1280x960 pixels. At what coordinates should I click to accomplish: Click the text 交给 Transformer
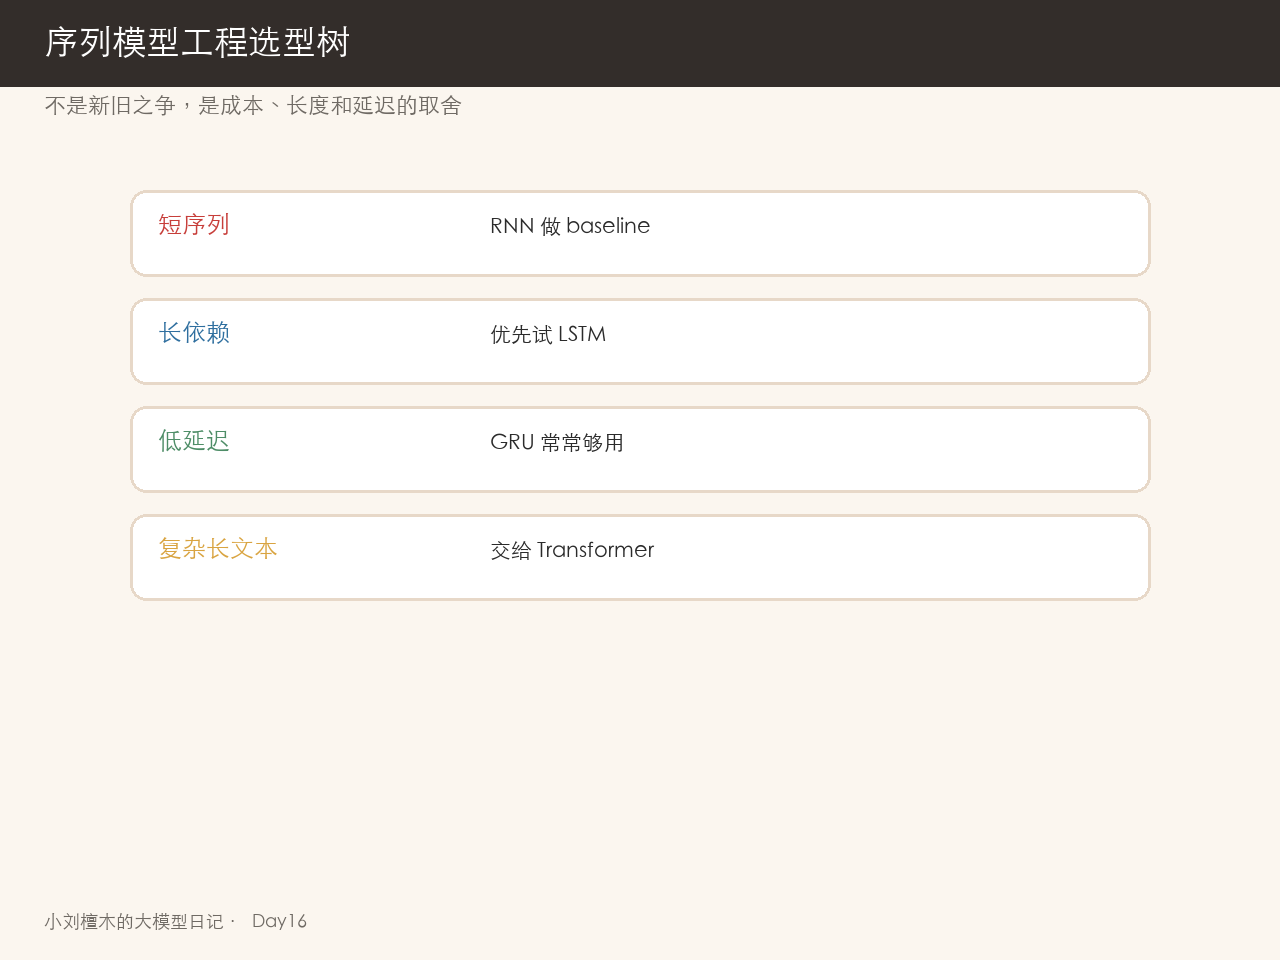(572, 550)
